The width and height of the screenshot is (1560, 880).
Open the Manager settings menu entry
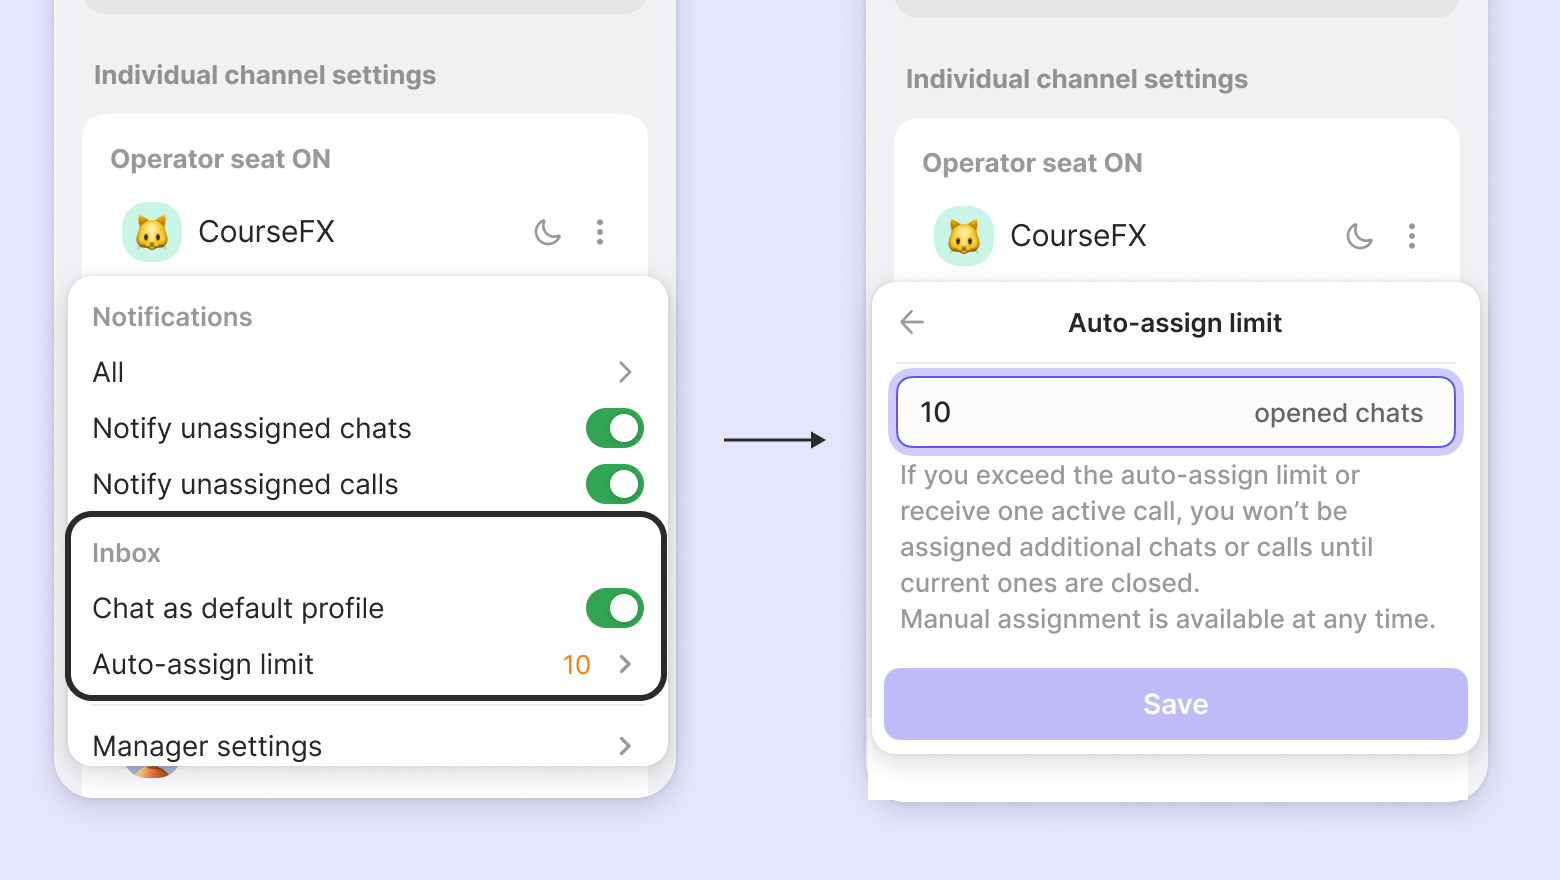[367, 746]
